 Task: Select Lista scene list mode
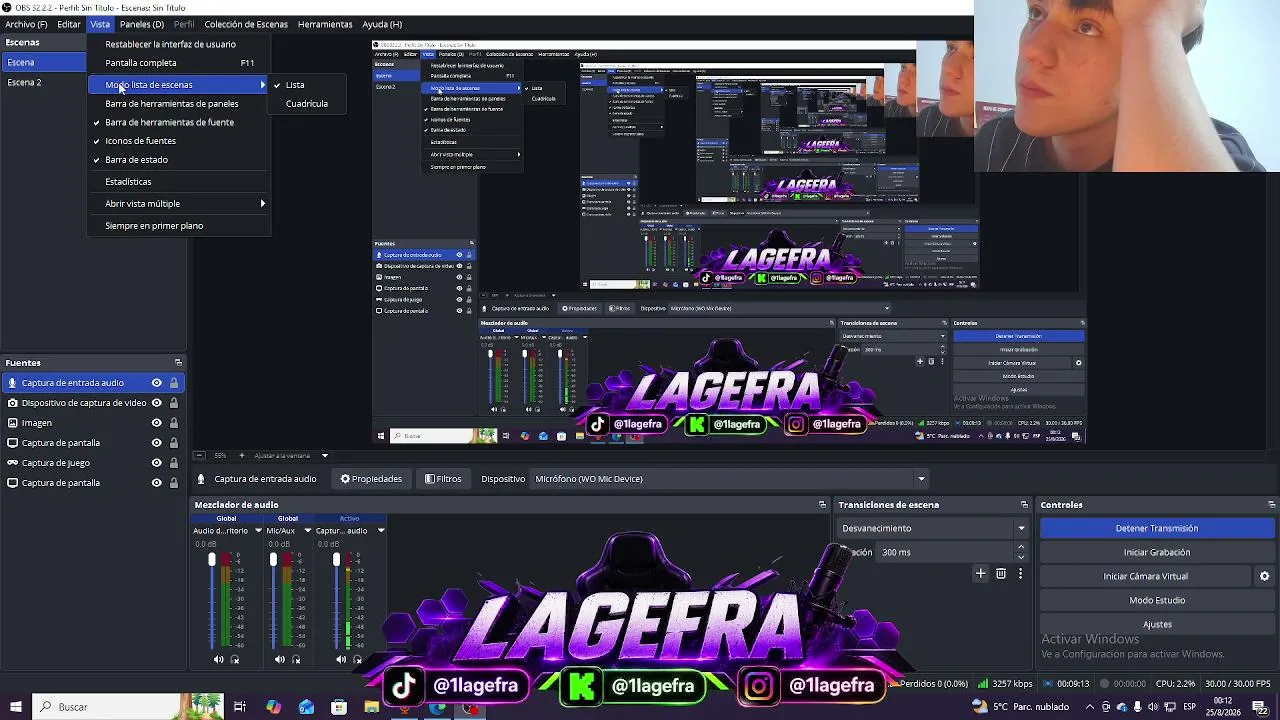[309, 85]
